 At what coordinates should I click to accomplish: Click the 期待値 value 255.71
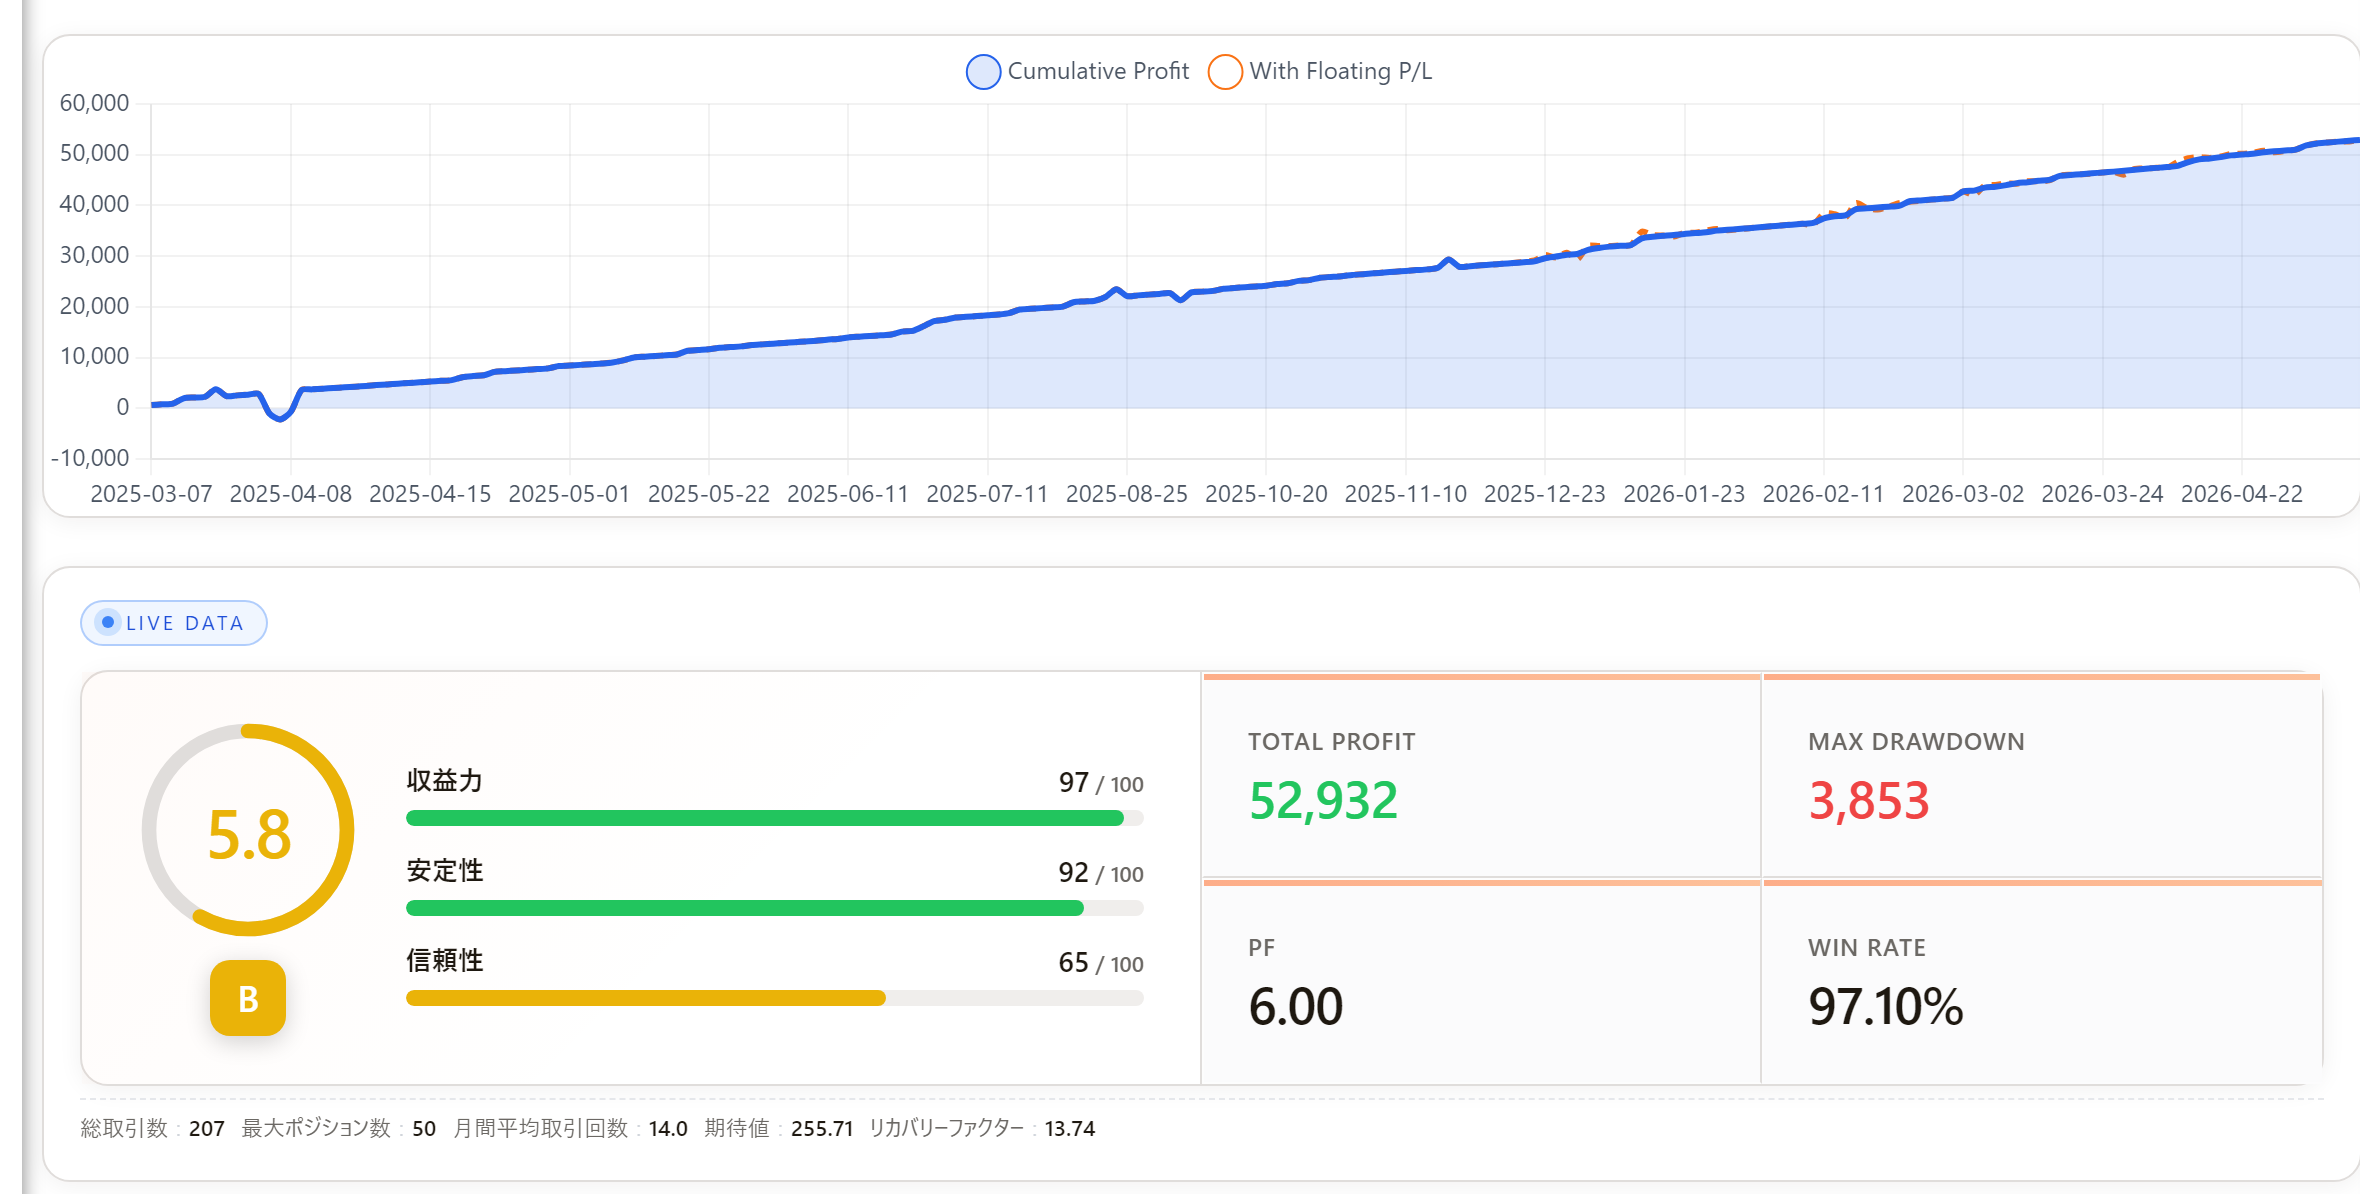[822, 1129]
